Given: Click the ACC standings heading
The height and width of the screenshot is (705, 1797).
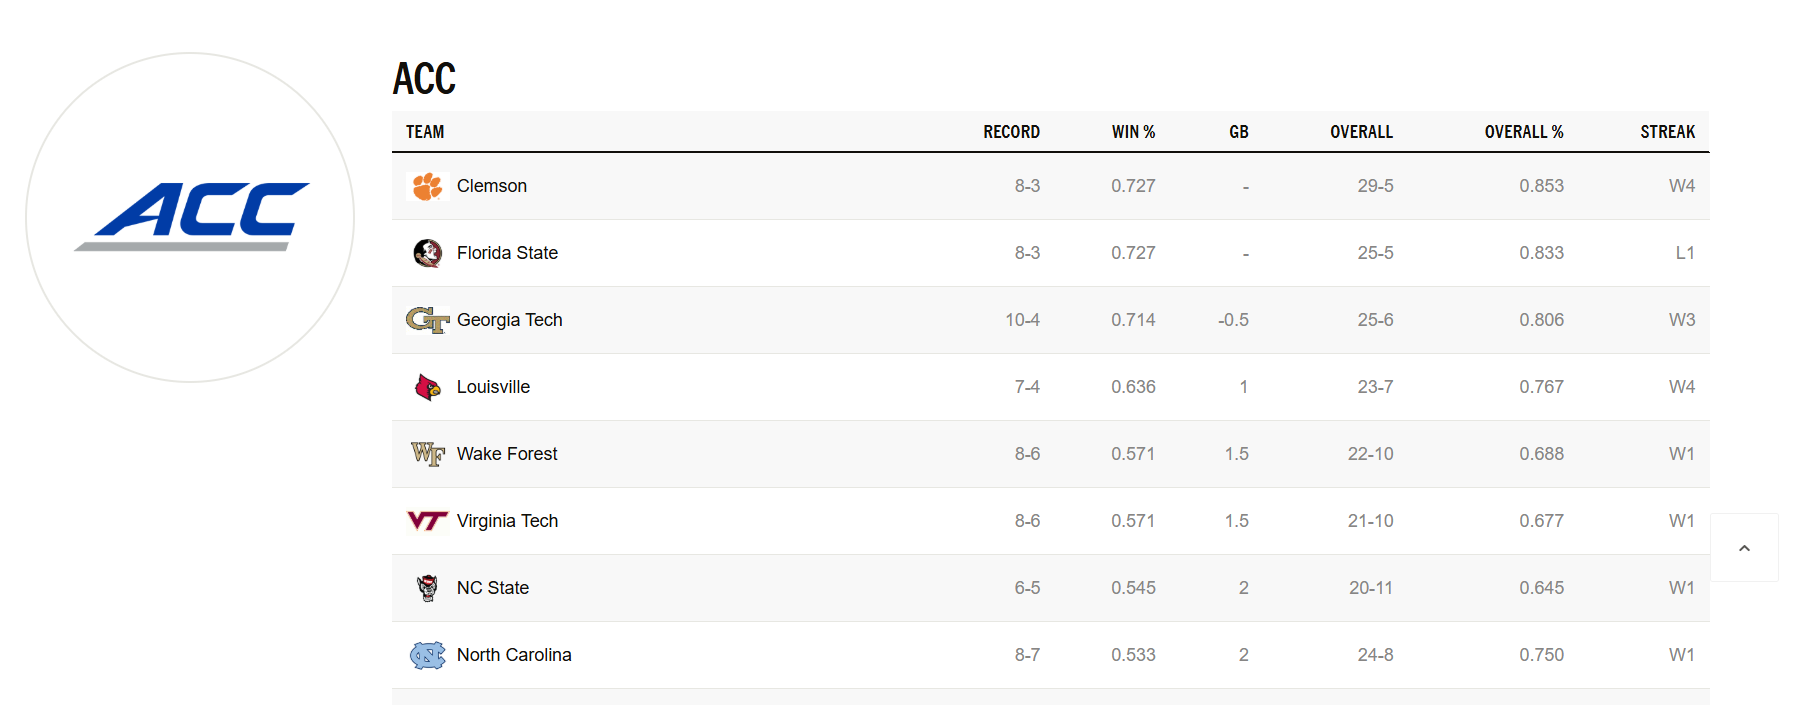Looking at the screenshot, I should pos(423,78).
